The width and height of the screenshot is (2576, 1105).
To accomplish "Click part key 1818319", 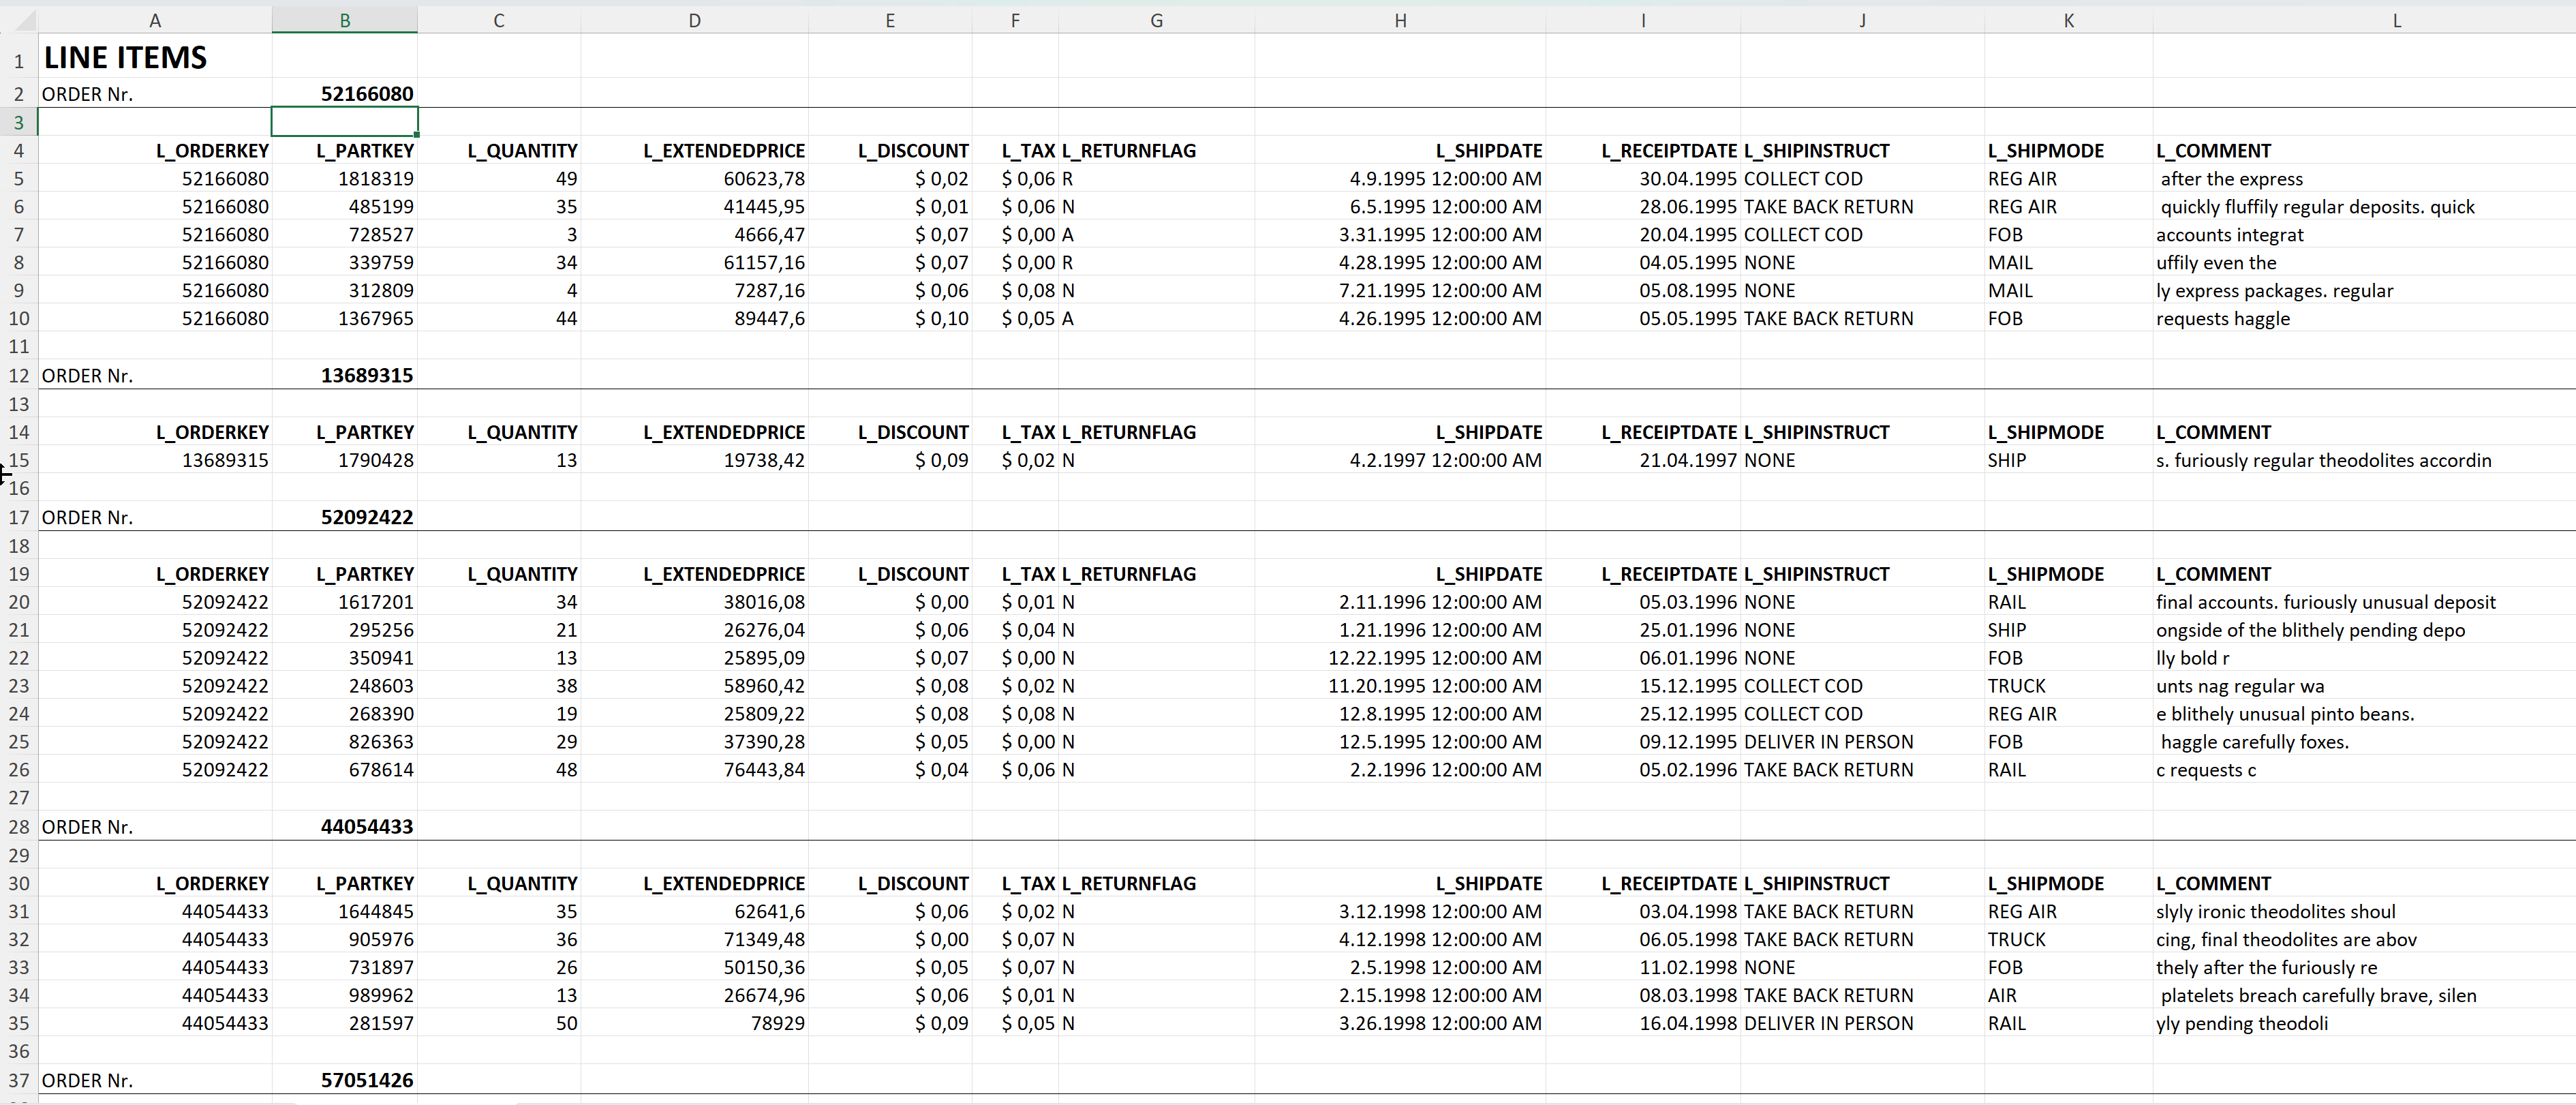I will (x=376, y=179).
